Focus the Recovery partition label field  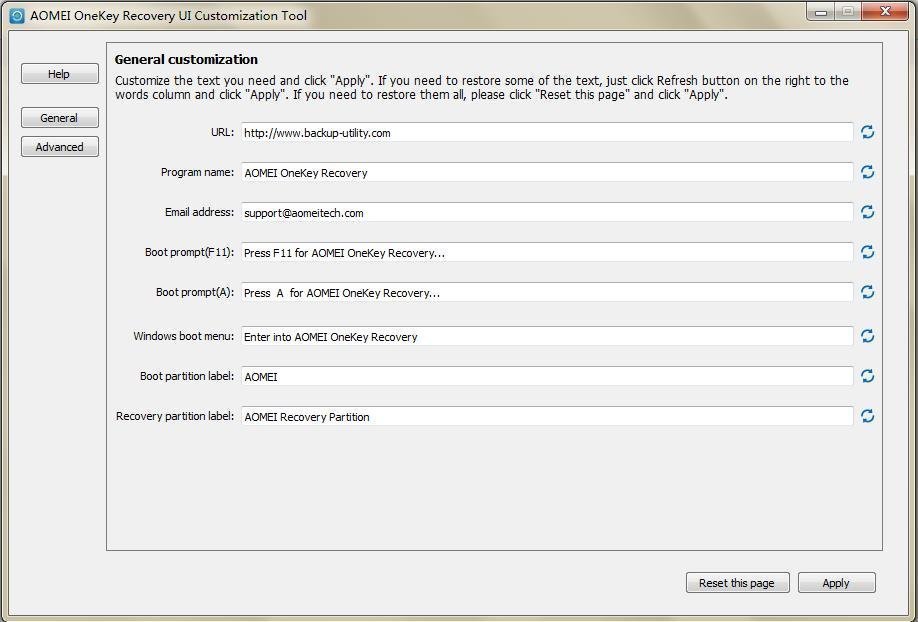(x=546, y=416)
